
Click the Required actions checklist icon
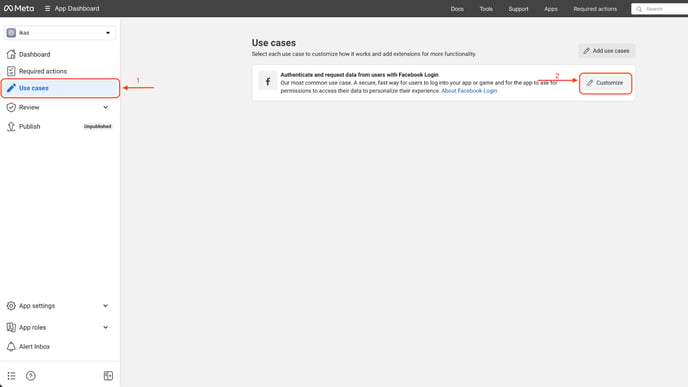click(x=11, y=71)
